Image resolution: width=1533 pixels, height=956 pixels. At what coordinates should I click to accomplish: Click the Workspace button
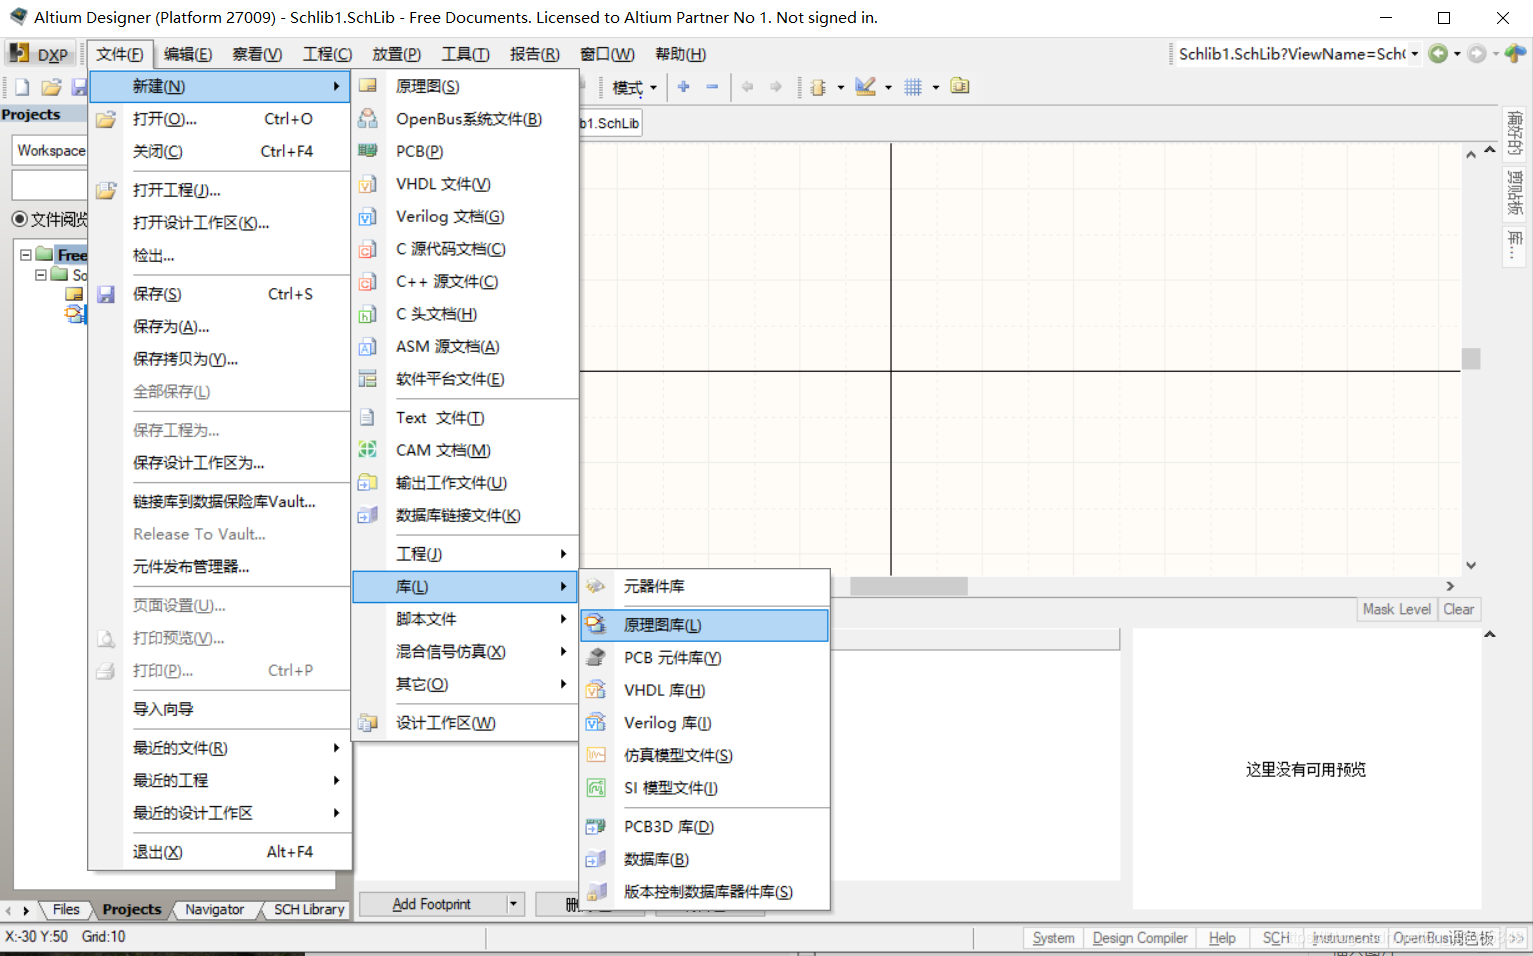[50, 150]
